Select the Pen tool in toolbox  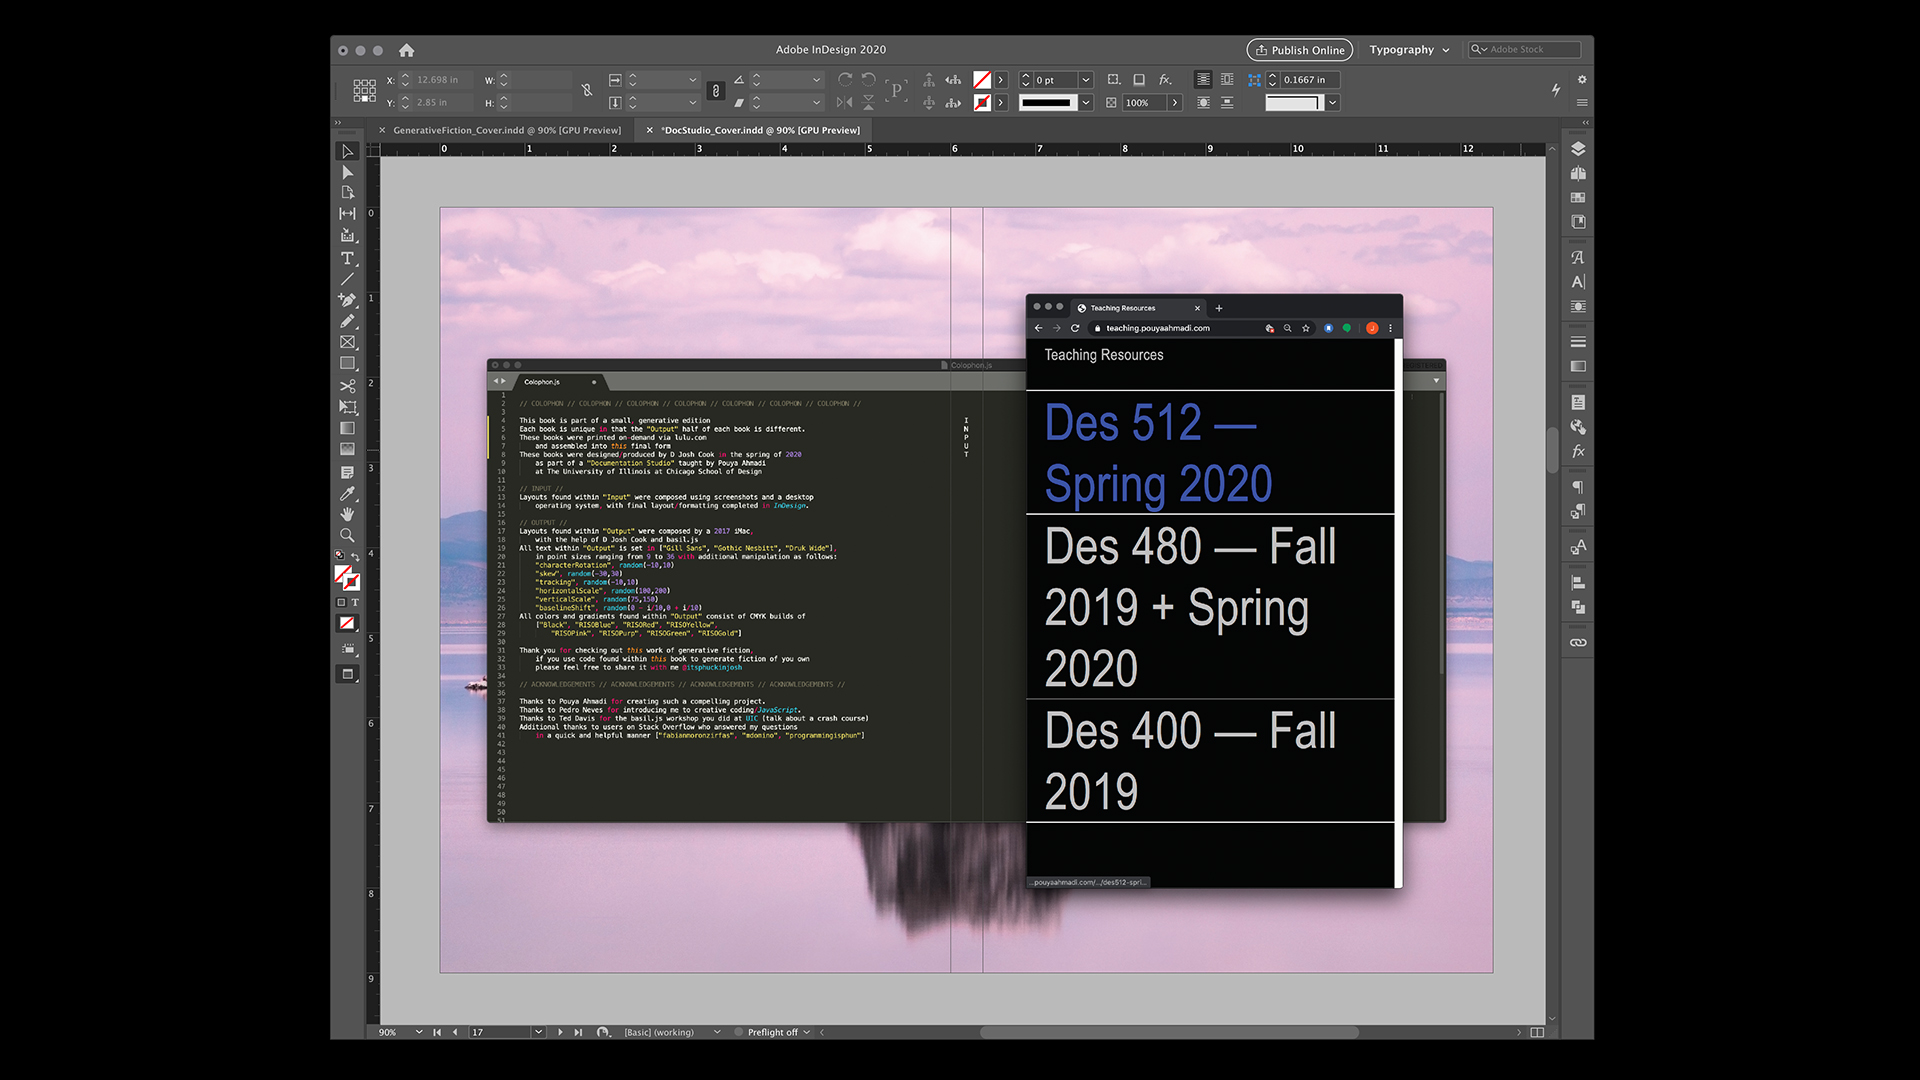pos(347,299)
